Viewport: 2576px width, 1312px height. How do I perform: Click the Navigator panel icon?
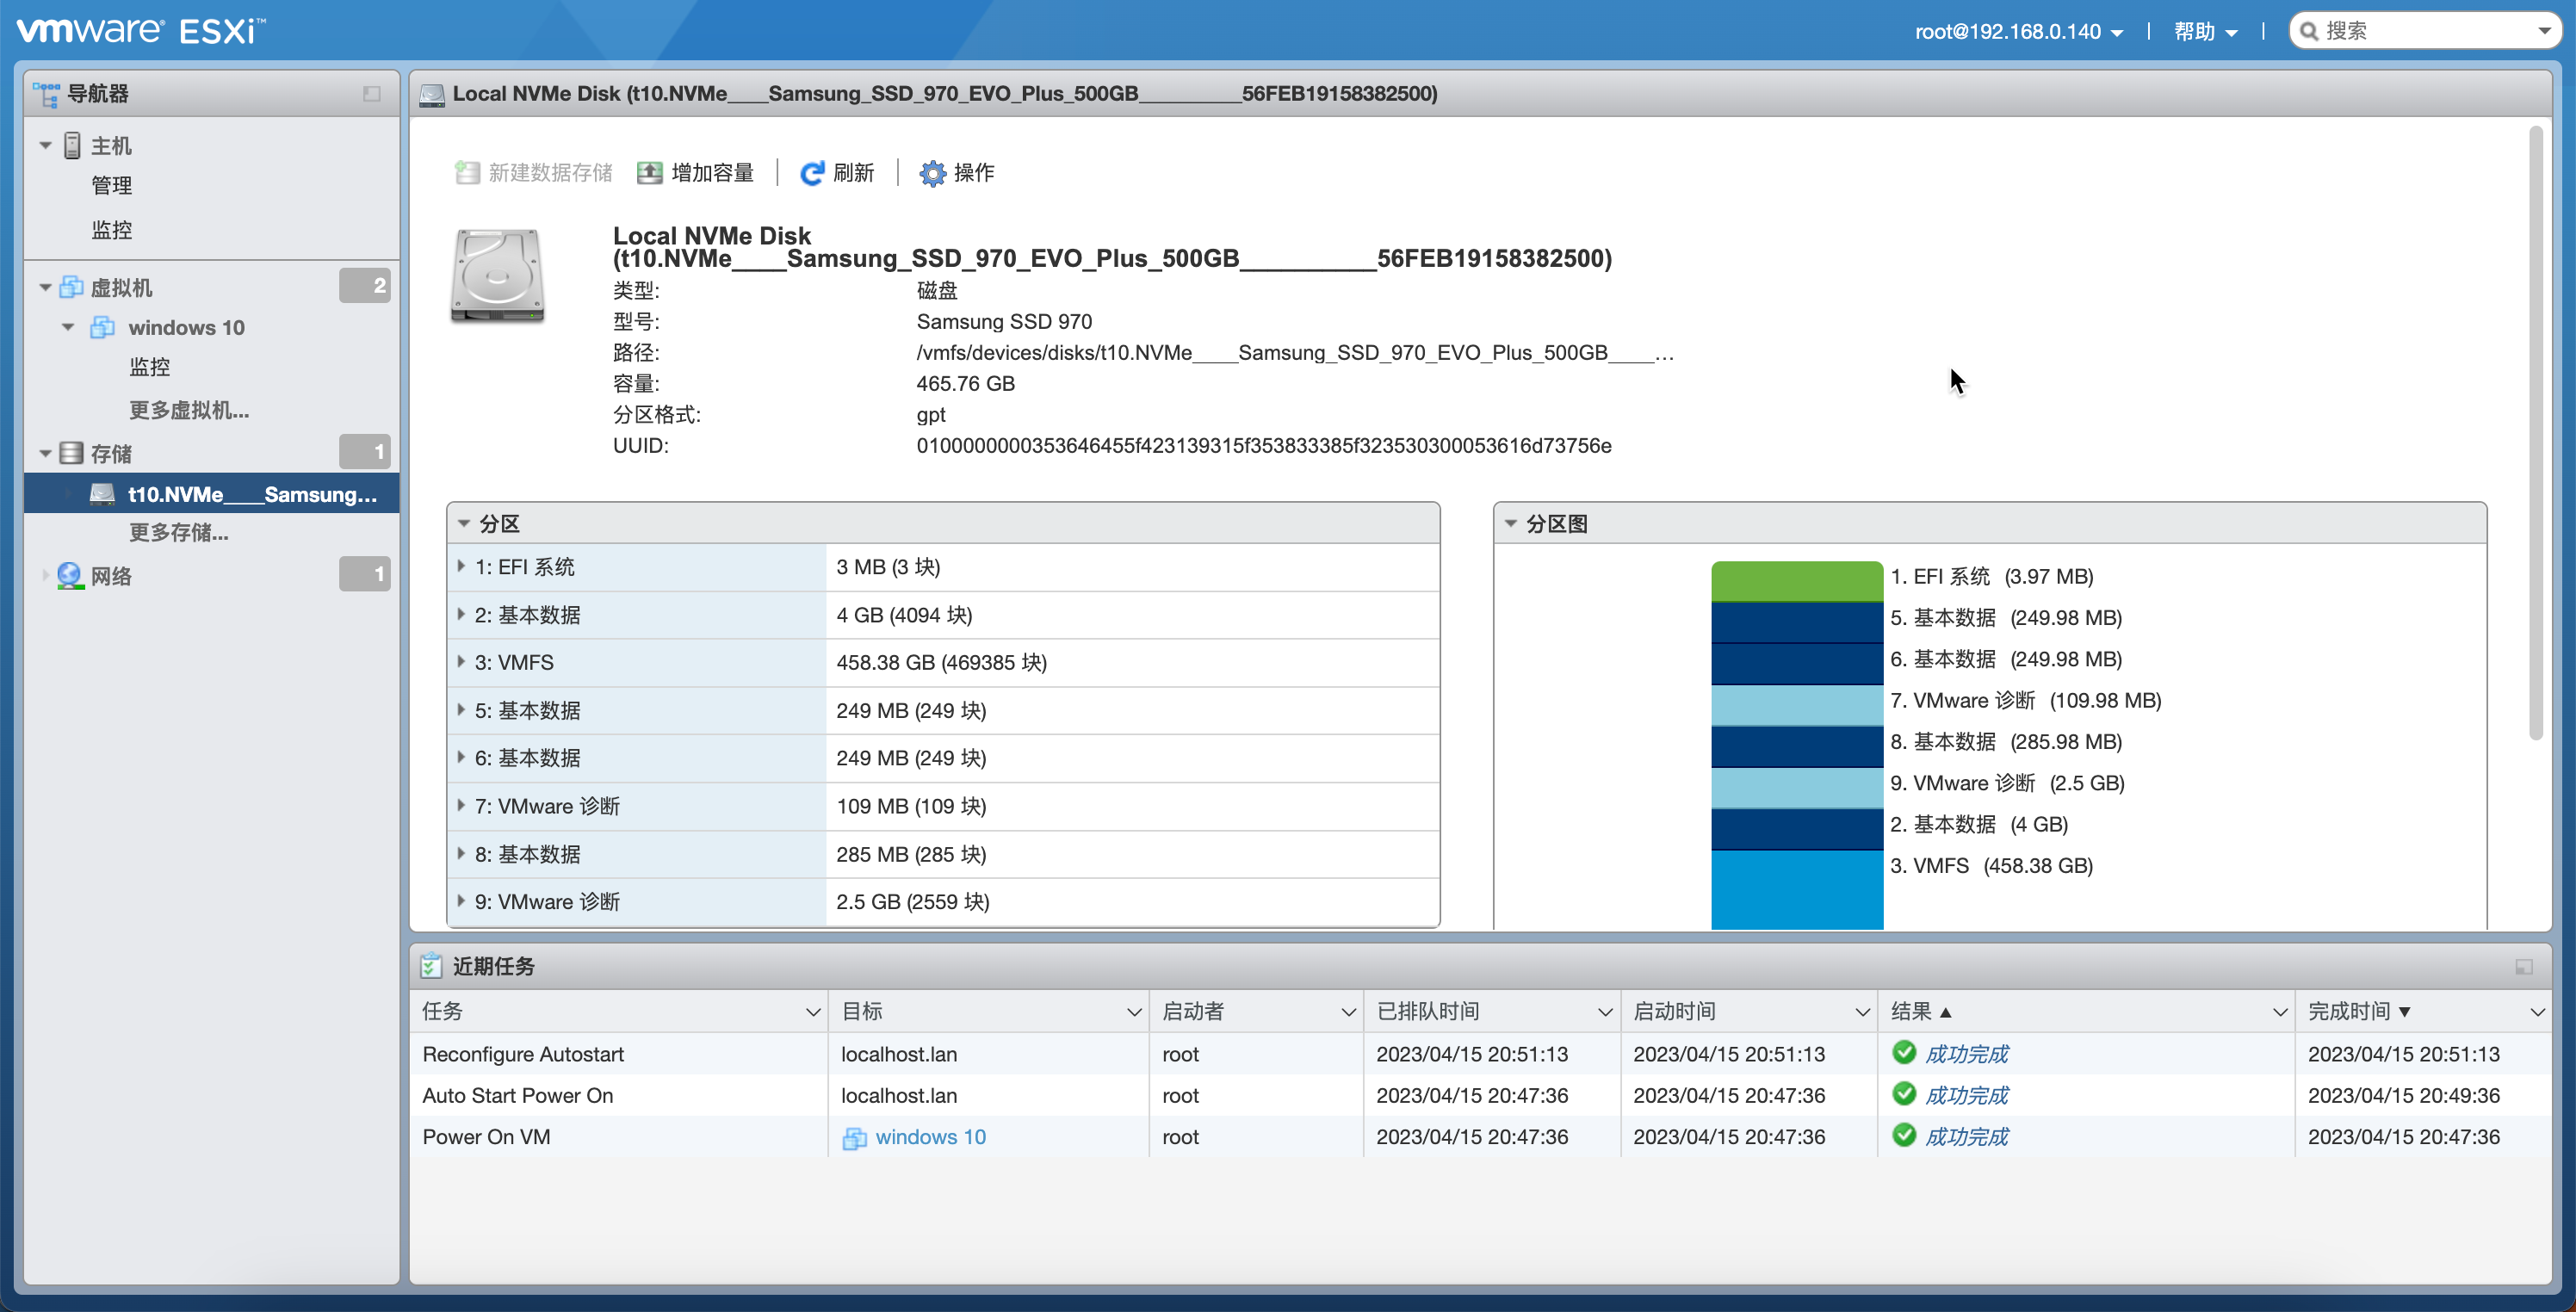[x=46, y=94]
